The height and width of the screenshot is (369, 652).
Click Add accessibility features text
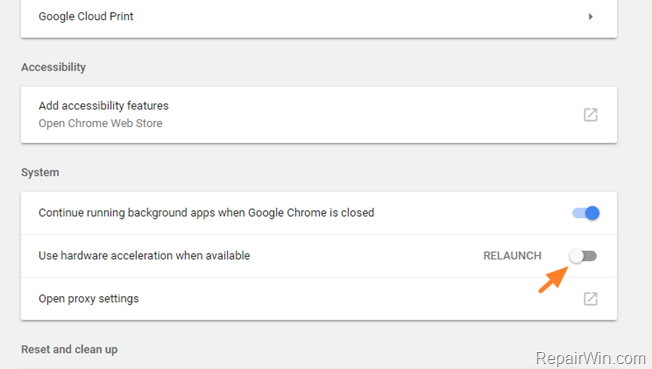point(104,106)
